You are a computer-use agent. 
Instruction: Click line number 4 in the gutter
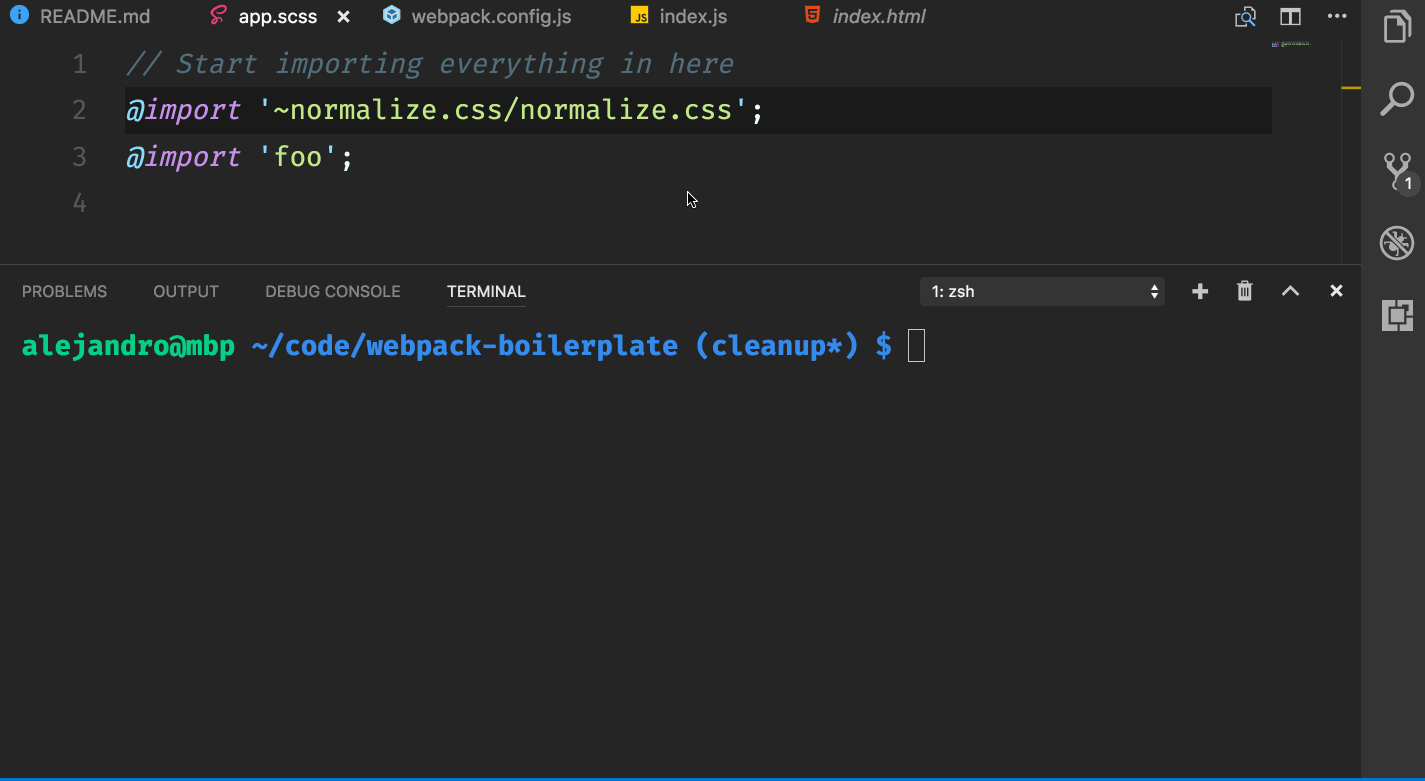[x=80, y=203]
